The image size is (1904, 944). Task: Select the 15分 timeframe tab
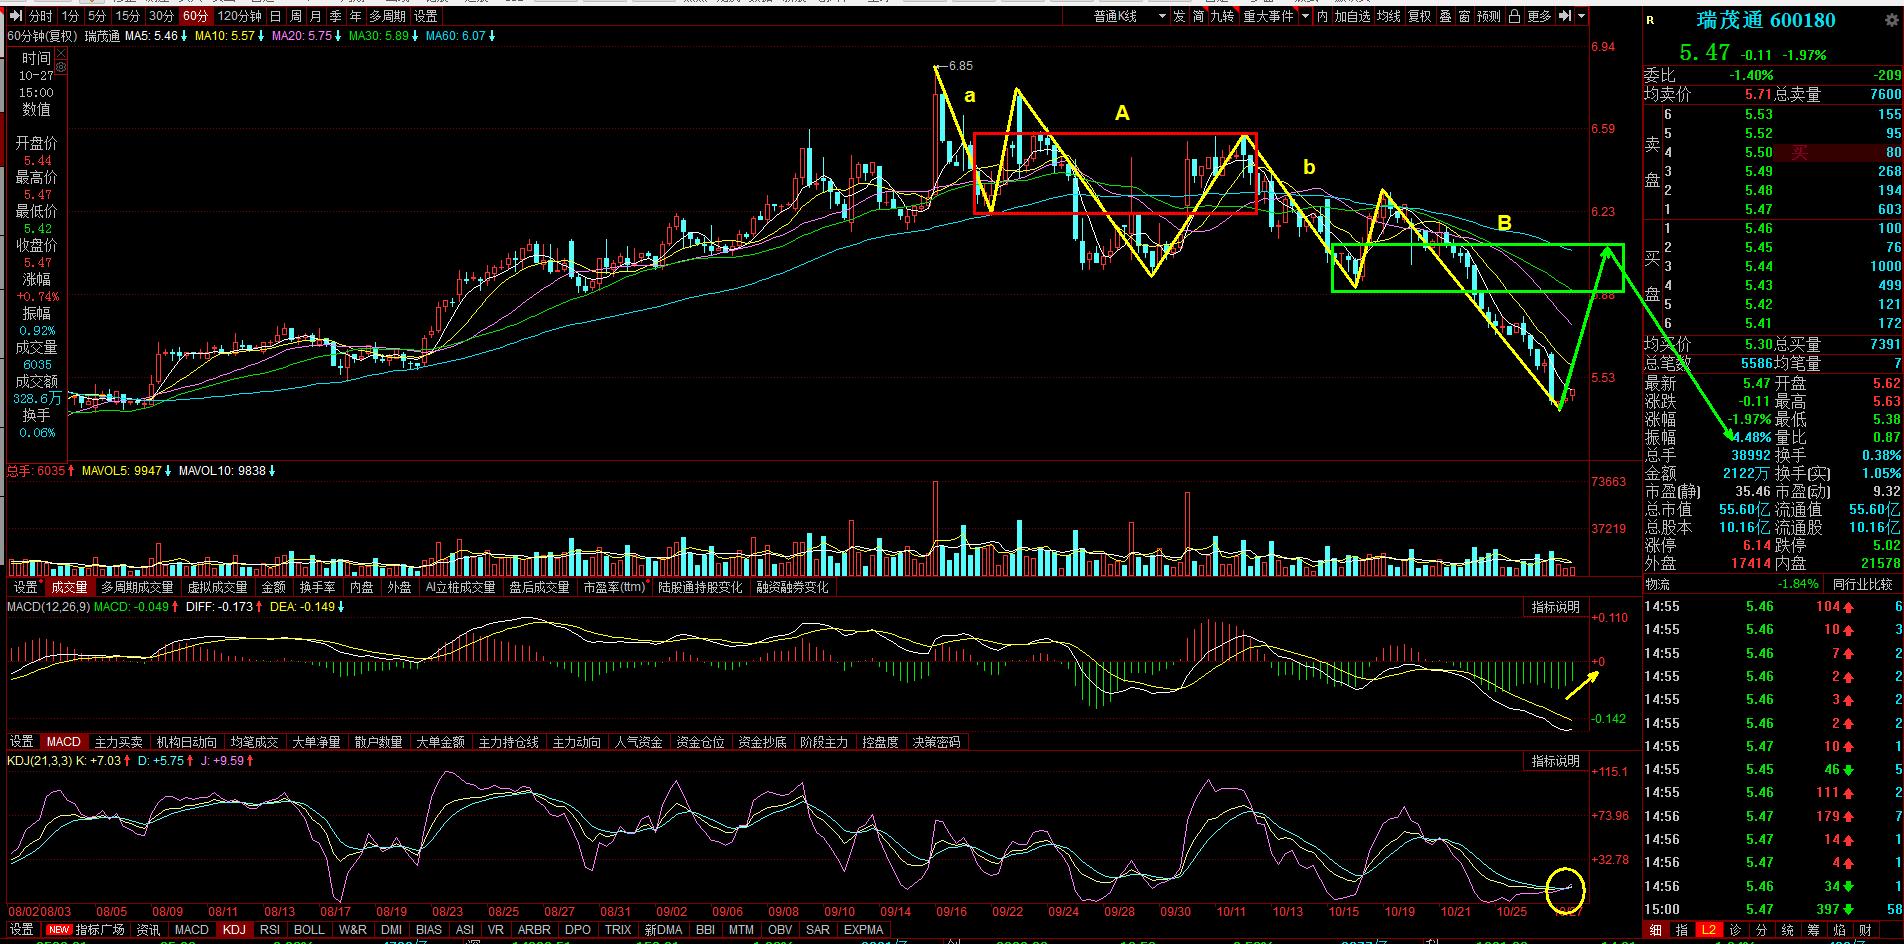(127, 16)
